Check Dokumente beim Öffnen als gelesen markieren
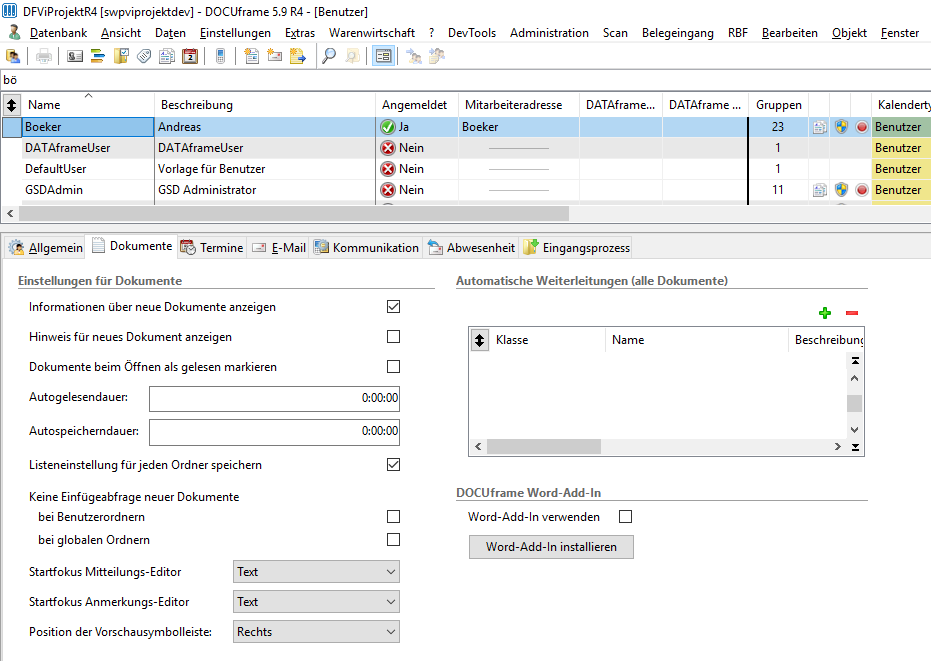 point(393,366)
